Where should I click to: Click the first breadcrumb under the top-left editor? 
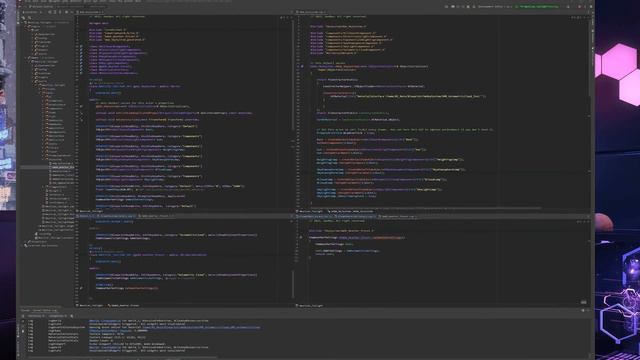(90, 211)
